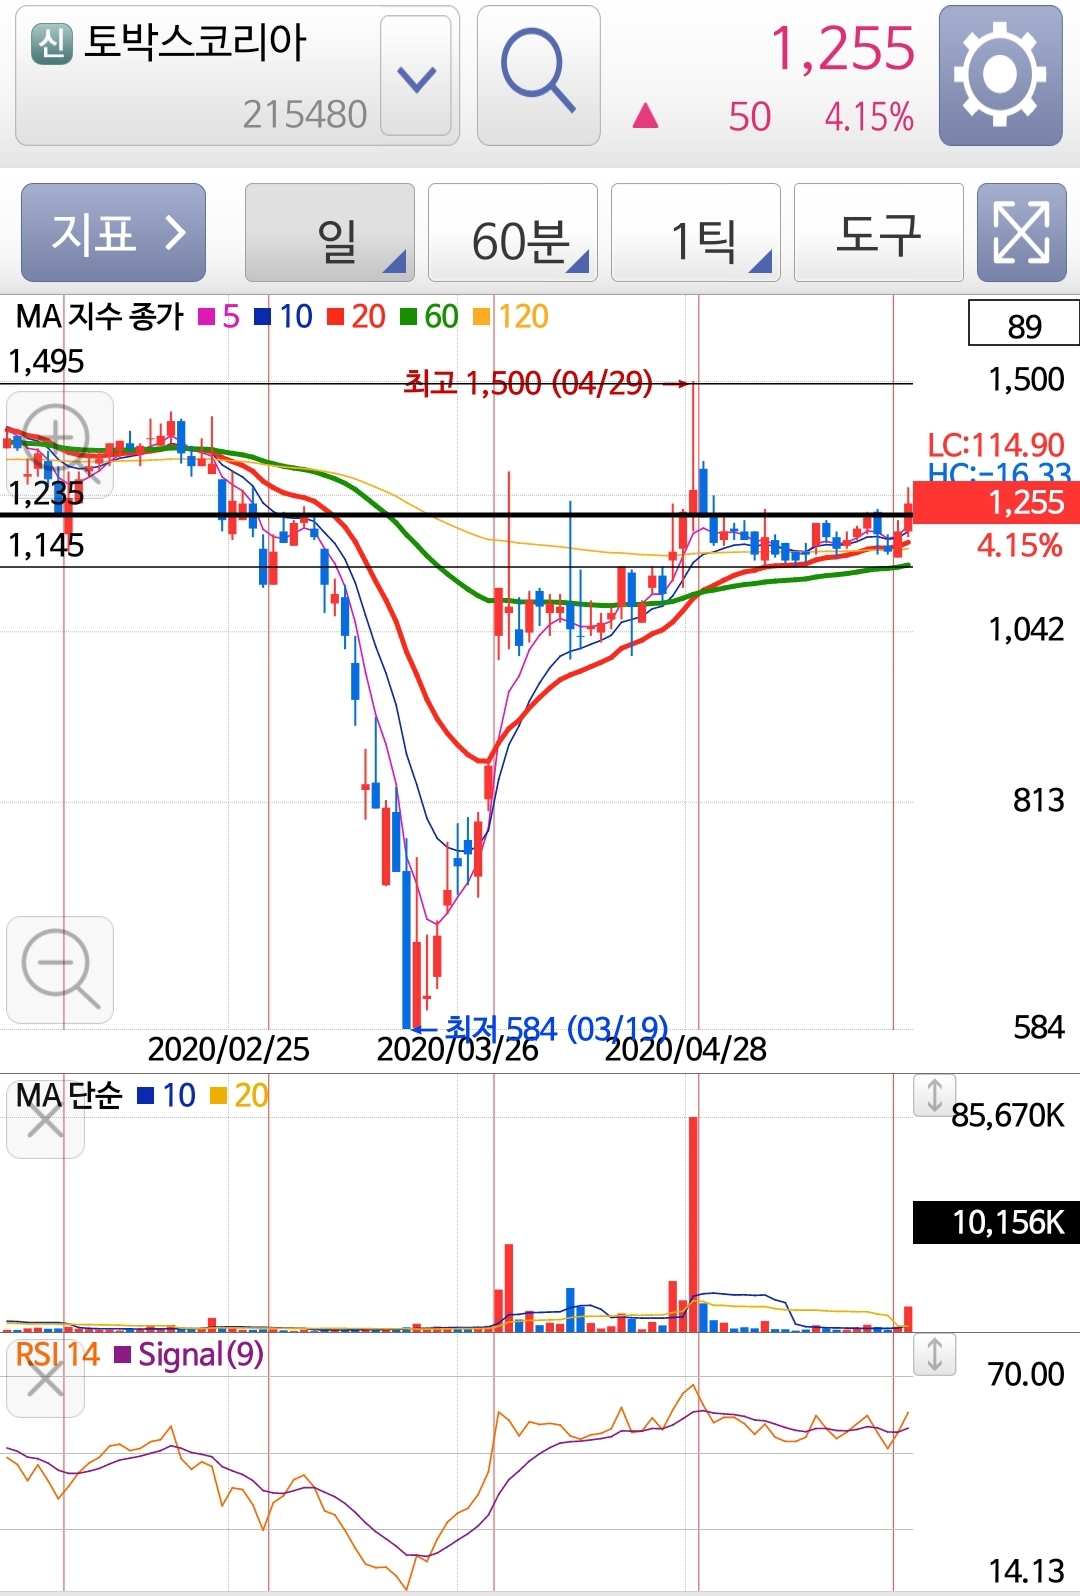The width and height of the screenshot is (1080, 1596).
Task: Tap the red 1,255 price tag on axis
Action: [996, 502]
